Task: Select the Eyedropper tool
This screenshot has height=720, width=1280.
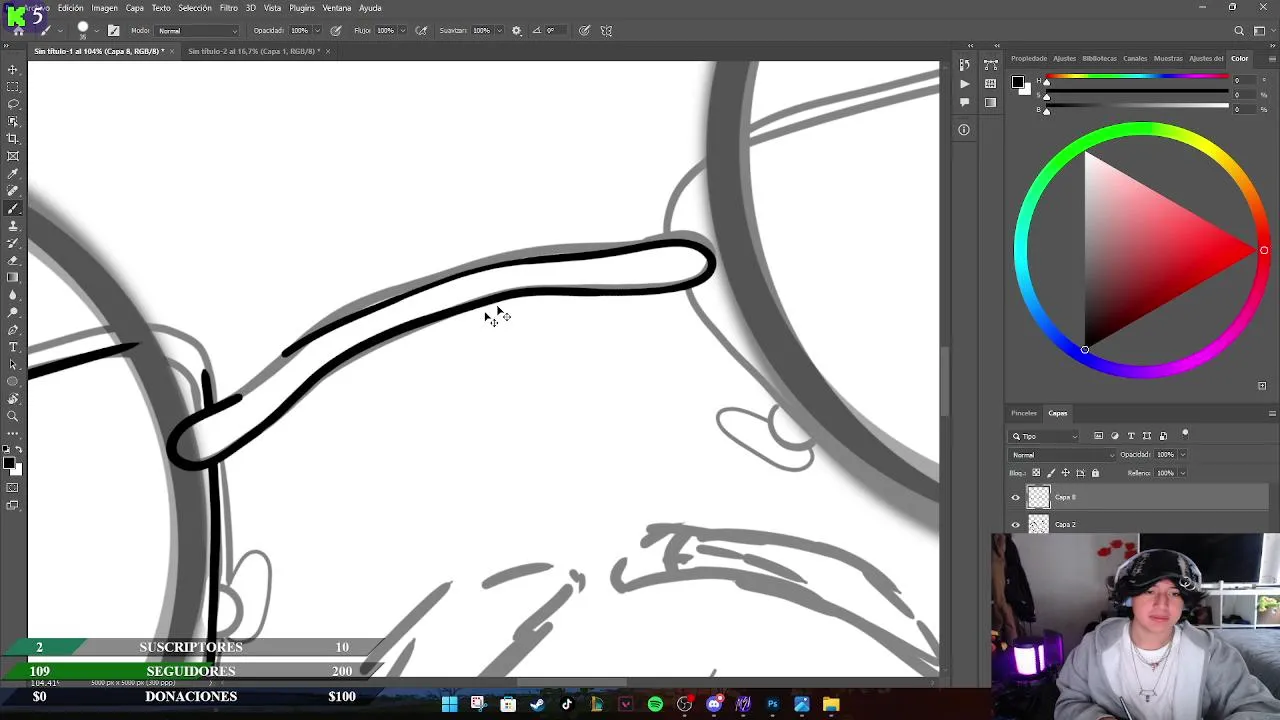Action: point(13,173)
